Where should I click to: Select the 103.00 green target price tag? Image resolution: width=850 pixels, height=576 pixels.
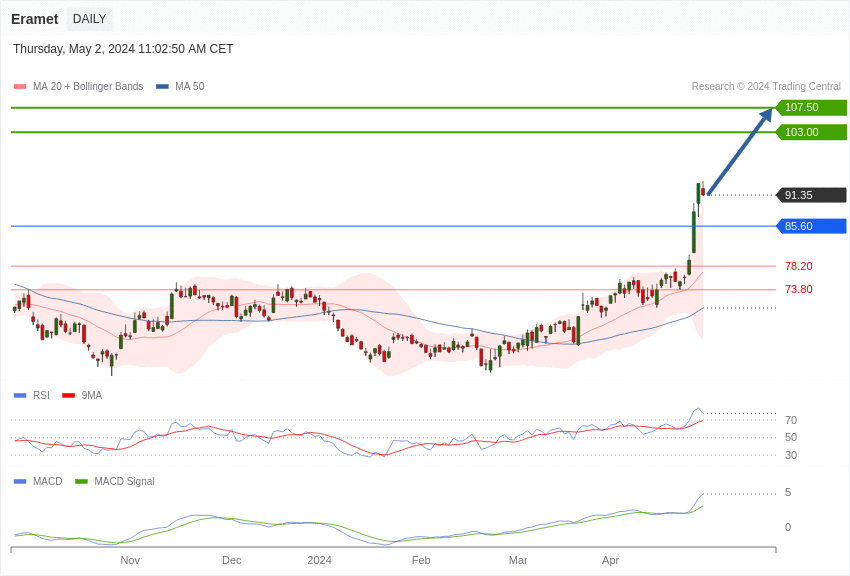[811, 132]
